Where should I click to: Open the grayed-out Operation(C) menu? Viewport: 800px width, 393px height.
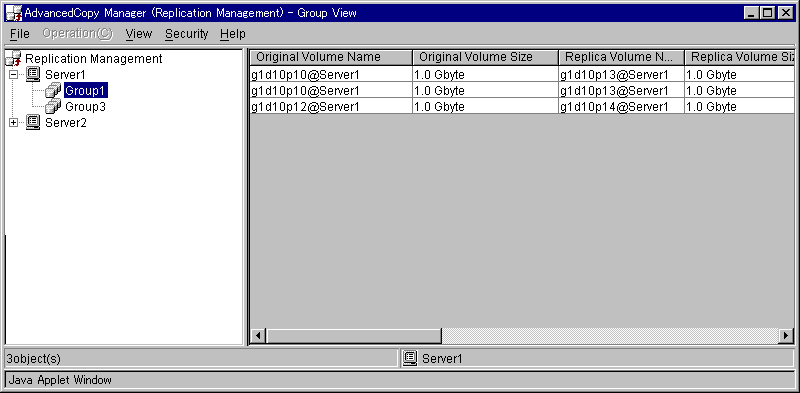78,34
